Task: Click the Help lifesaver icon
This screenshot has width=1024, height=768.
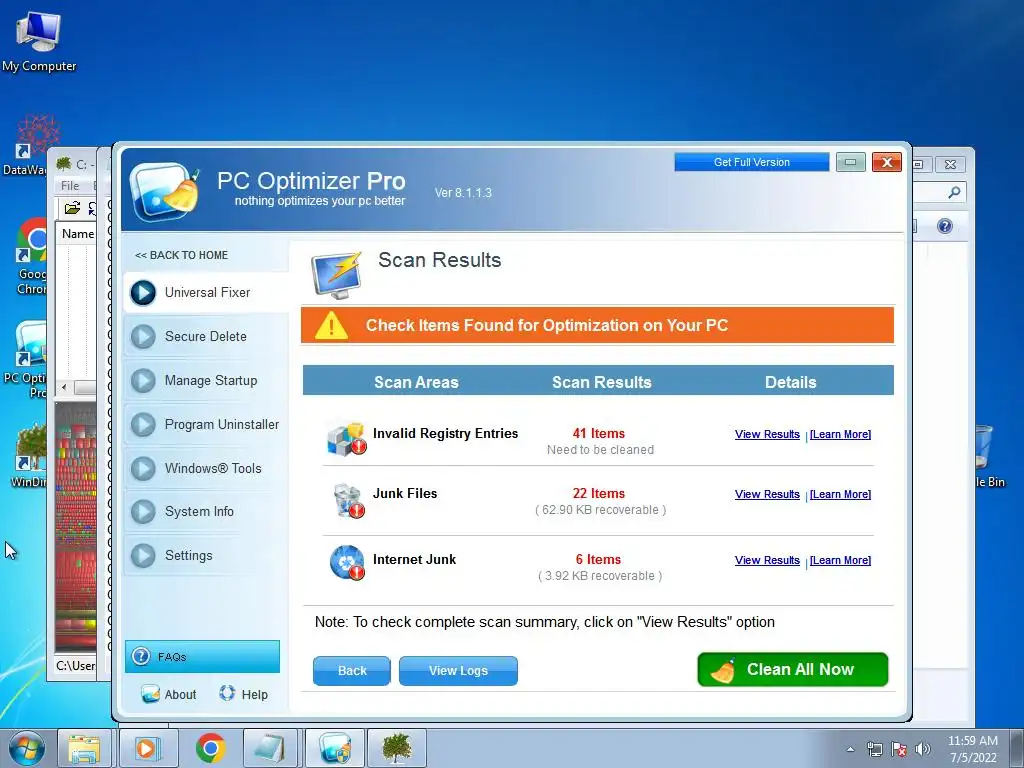Action: click(x=227, y=693)
